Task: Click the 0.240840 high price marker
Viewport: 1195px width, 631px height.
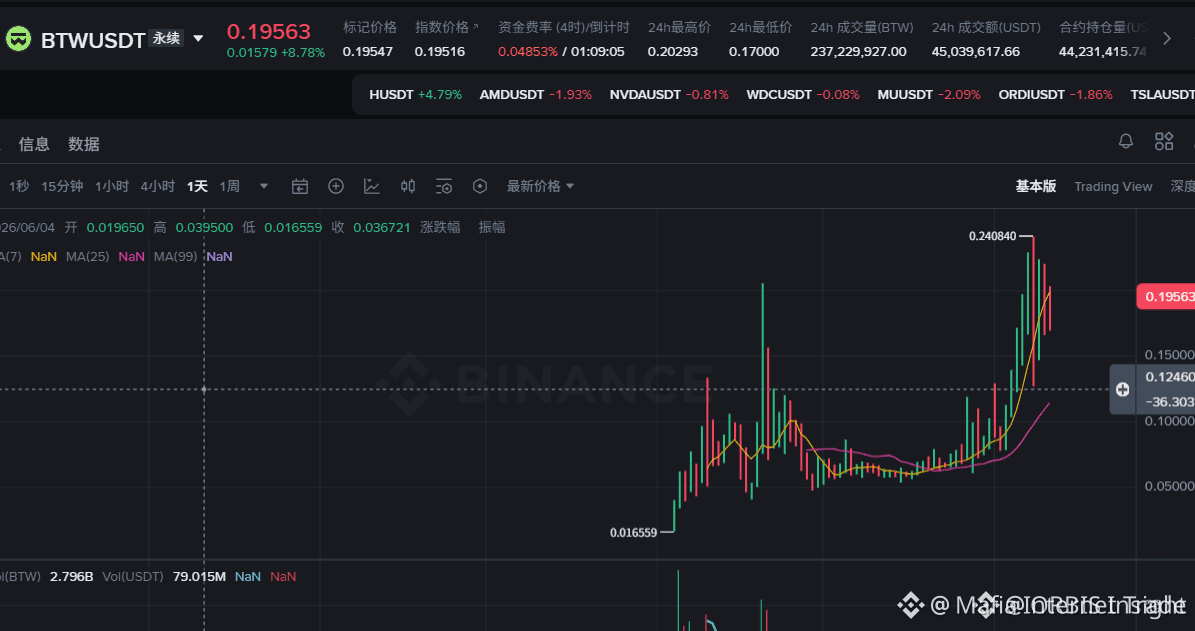Action: click(x=992, y=236)
